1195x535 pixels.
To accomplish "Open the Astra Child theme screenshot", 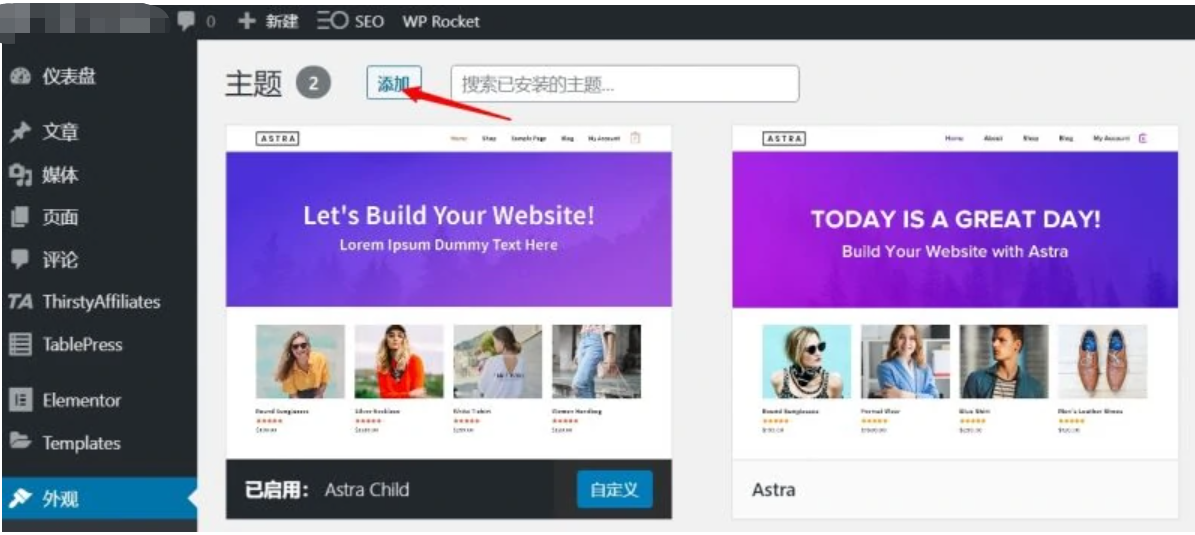I will (449, 292).
